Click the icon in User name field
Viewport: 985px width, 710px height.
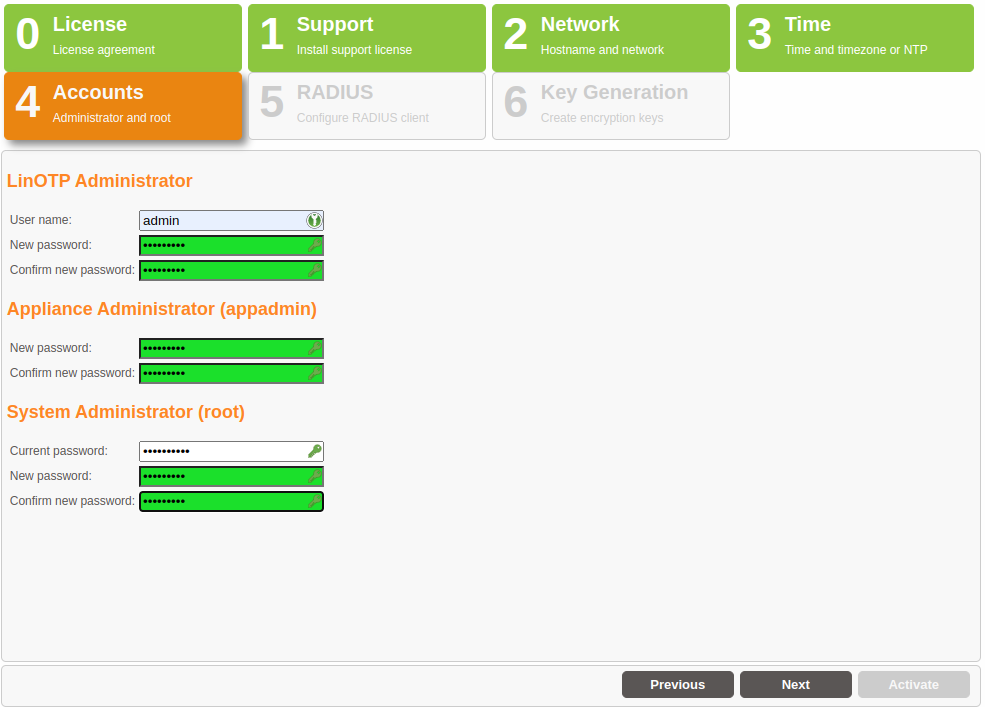[314, 221]
